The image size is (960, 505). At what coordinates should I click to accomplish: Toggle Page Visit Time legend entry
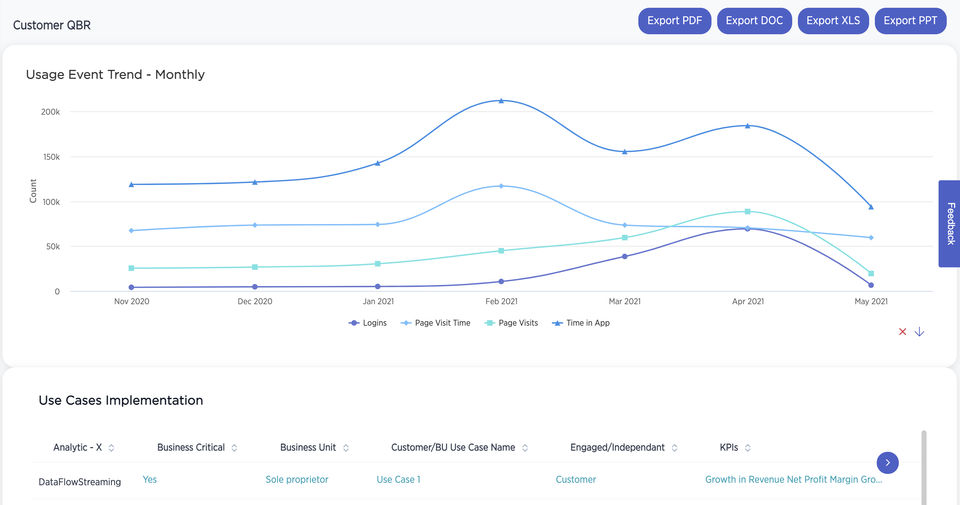(435, 323)
